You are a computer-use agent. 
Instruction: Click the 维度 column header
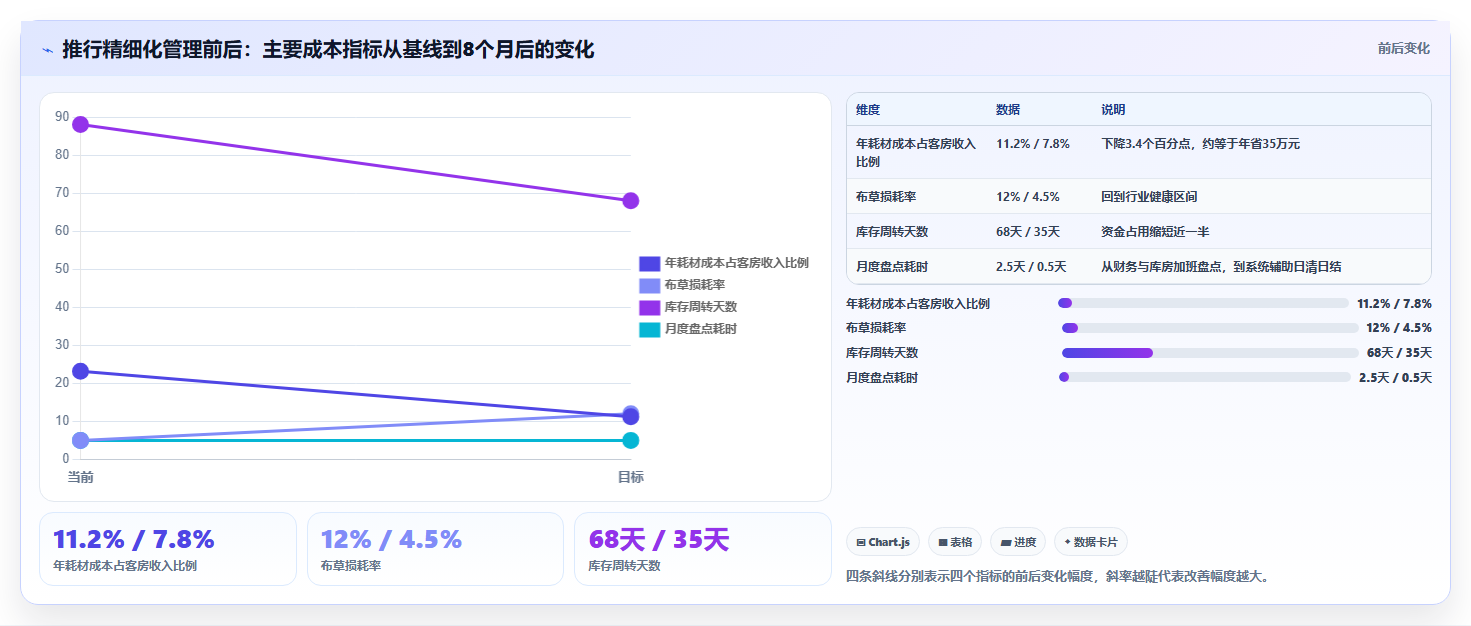[x=868, y=110]
